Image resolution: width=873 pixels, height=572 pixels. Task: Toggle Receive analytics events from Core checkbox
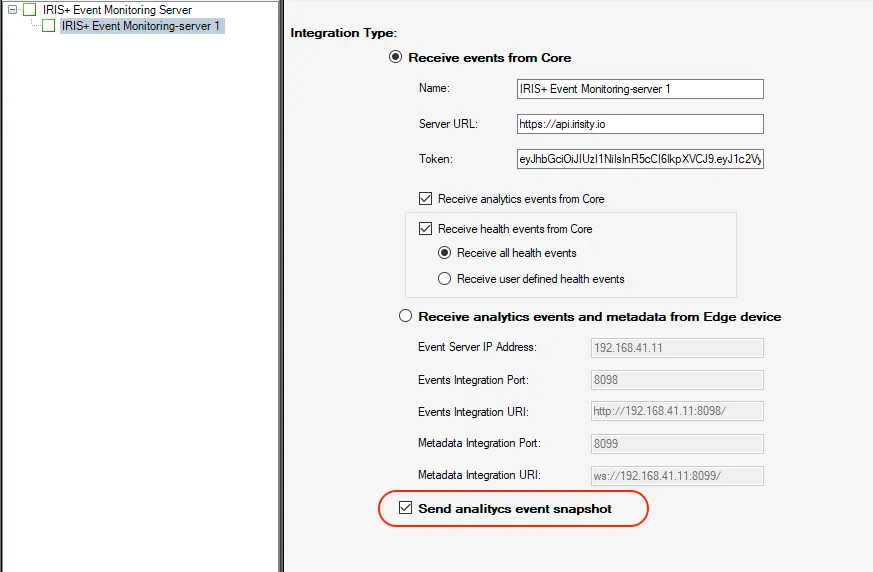425,199
